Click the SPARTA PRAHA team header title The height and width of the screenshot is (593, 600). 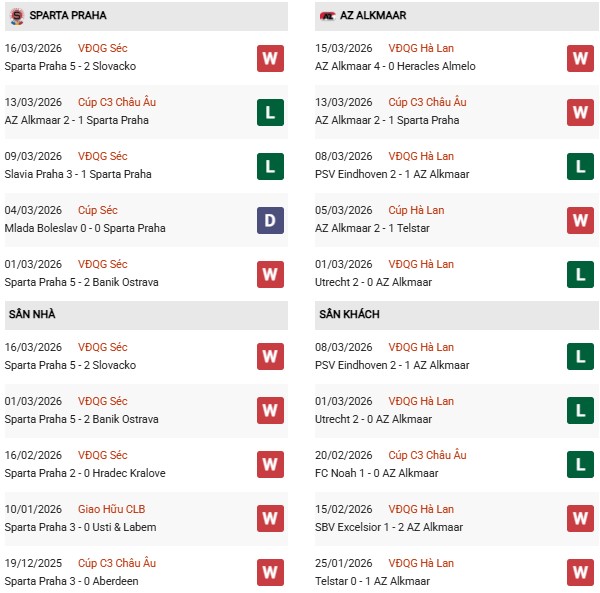pos(69,16)
